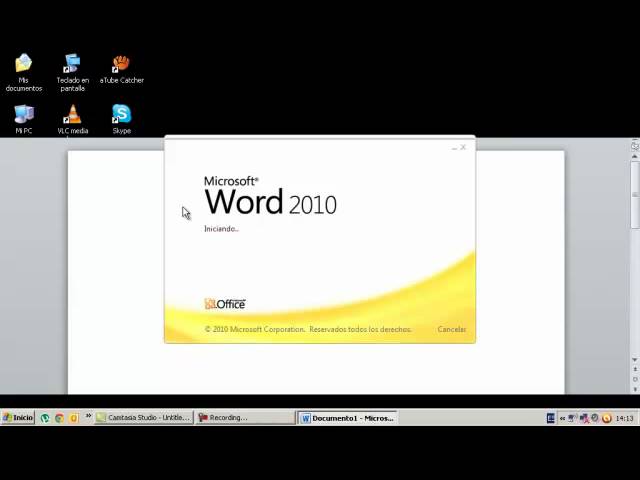Click the Iniciando status text

tap(221, 229)
